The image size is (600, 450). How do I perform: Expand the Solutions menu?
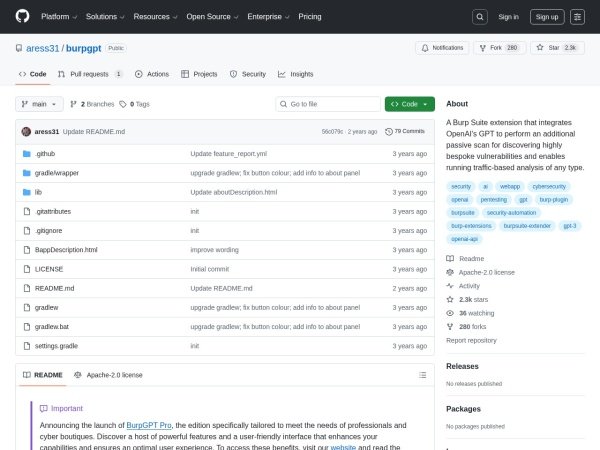(105, 17)
